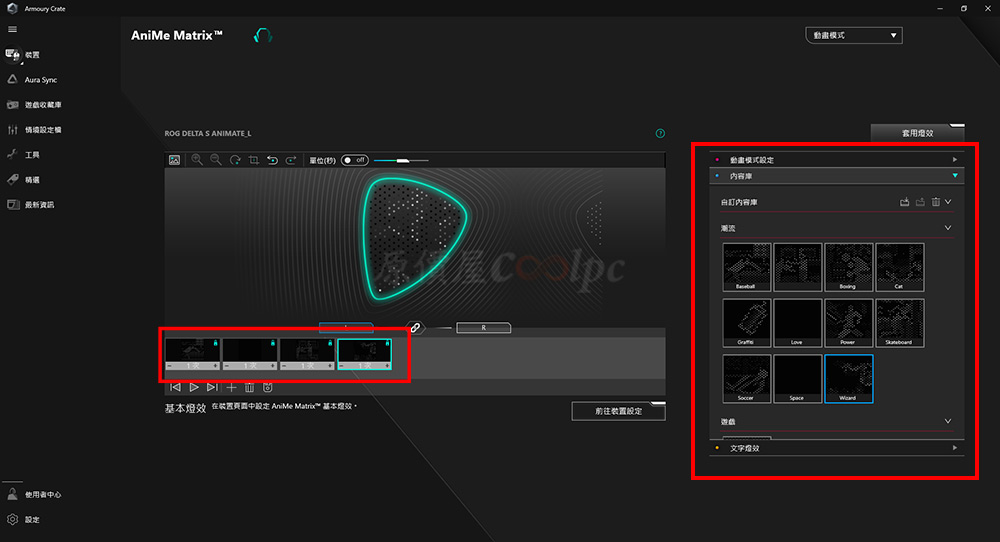Collapse the 自訂內容庫 chevron

click(x=948, y=202)
